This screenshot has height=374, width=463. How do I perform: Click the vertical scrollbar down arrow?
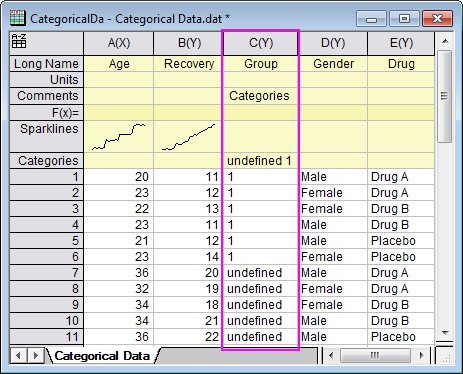coord(445,333)
